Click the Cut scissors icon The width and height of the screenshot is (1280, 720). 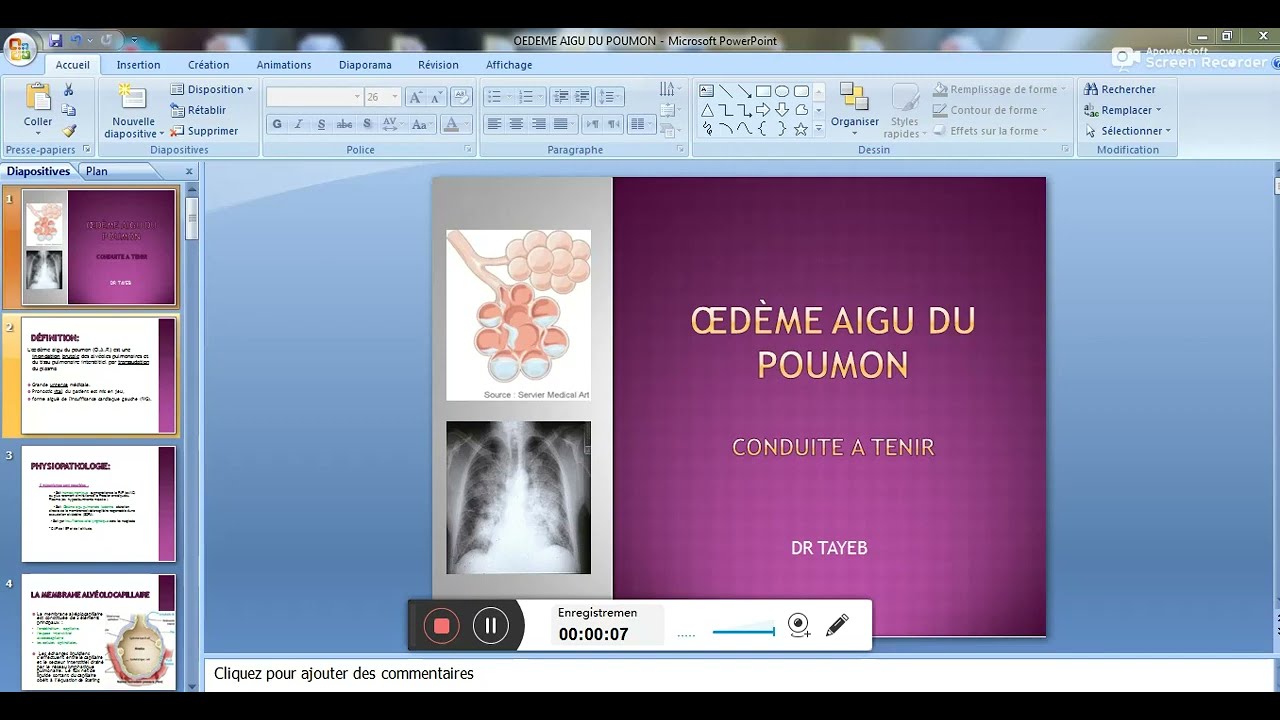click(68, 90)
